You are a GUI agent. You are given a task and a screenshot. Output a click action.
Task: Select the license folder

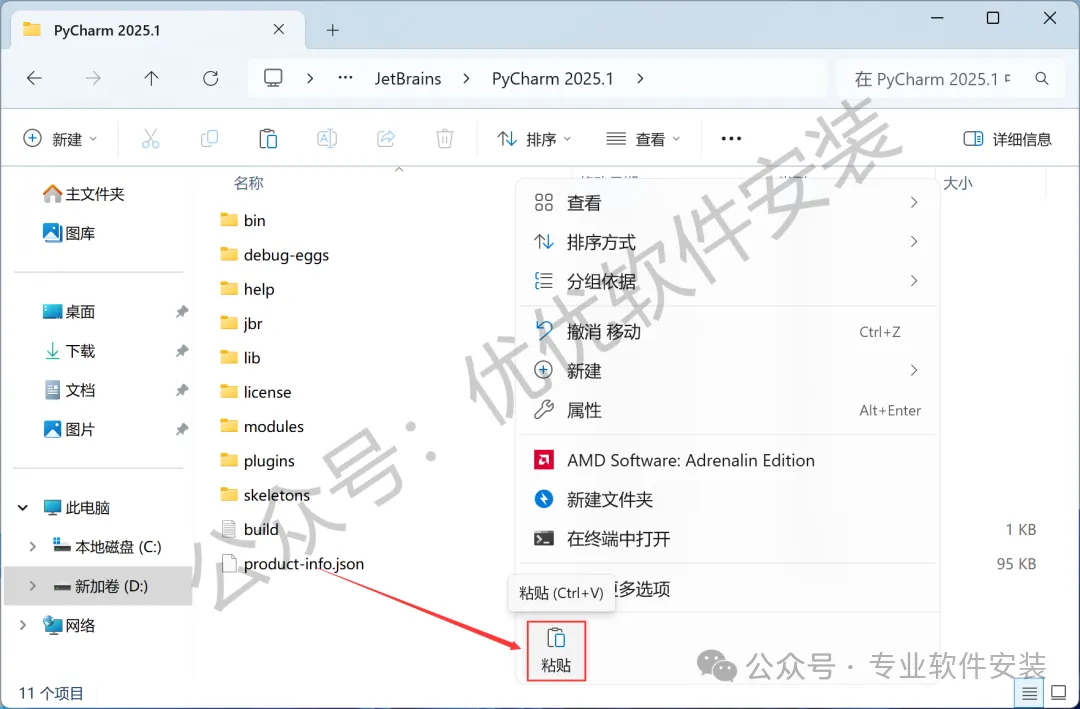coord(256,392)
